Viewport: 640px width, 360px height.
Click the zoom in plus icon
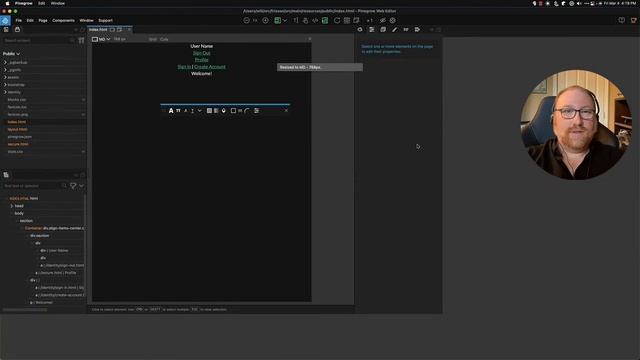tap(265, 20)
